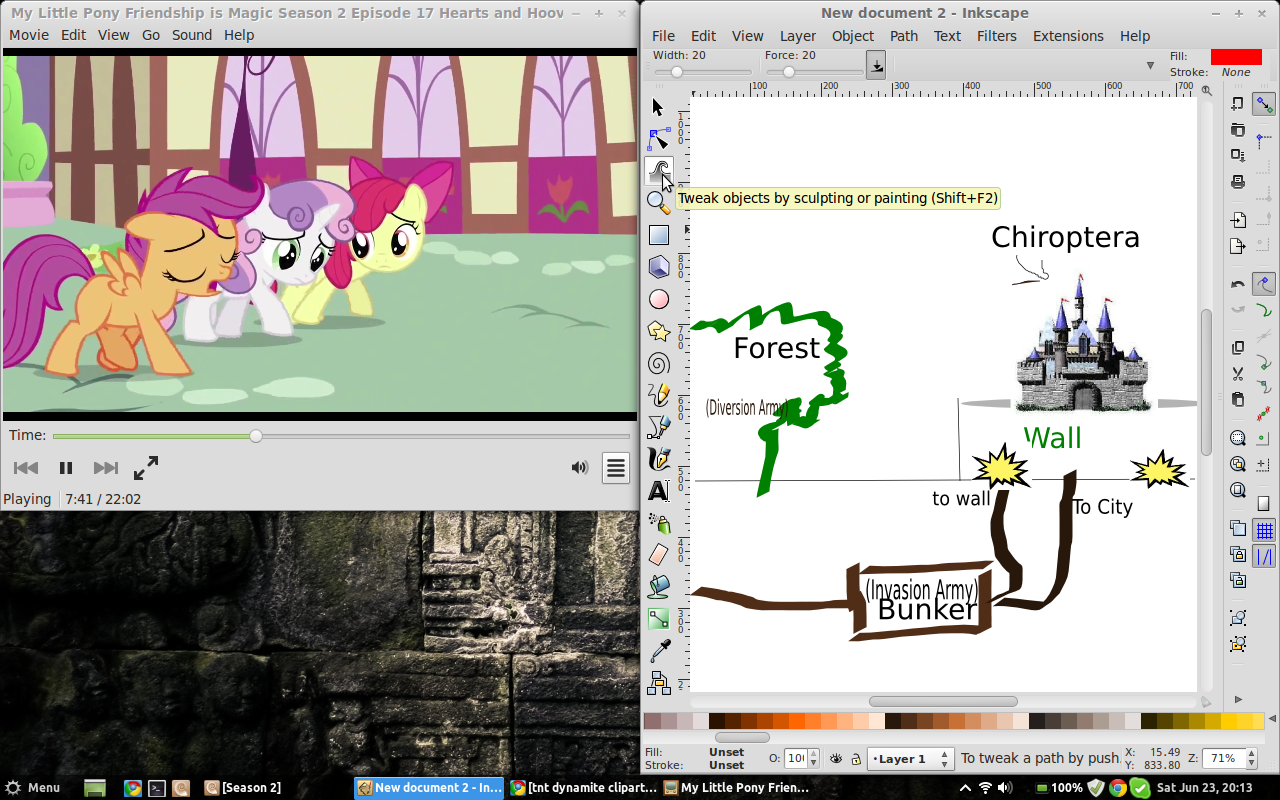Toggle snap nodes or handles button

[x=1264, y=284]
